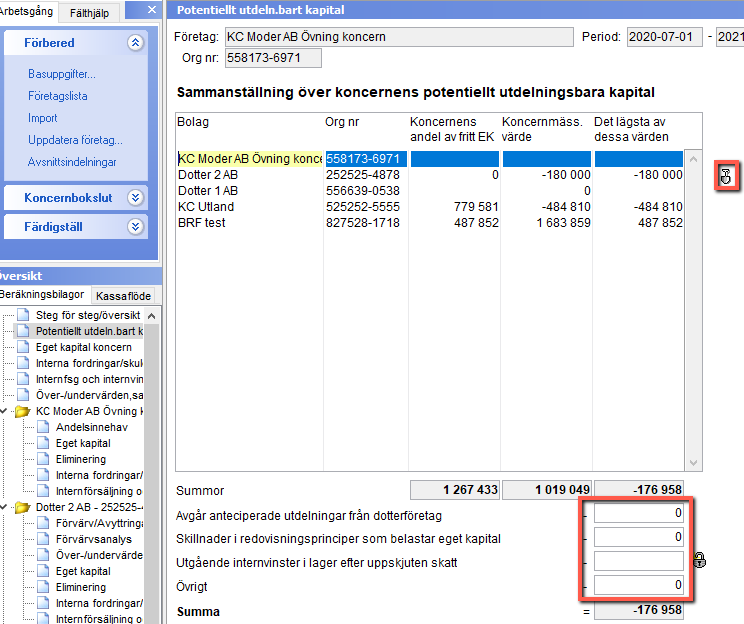Click the Företag name field
The image size is (744, 624).
(399, 37)
